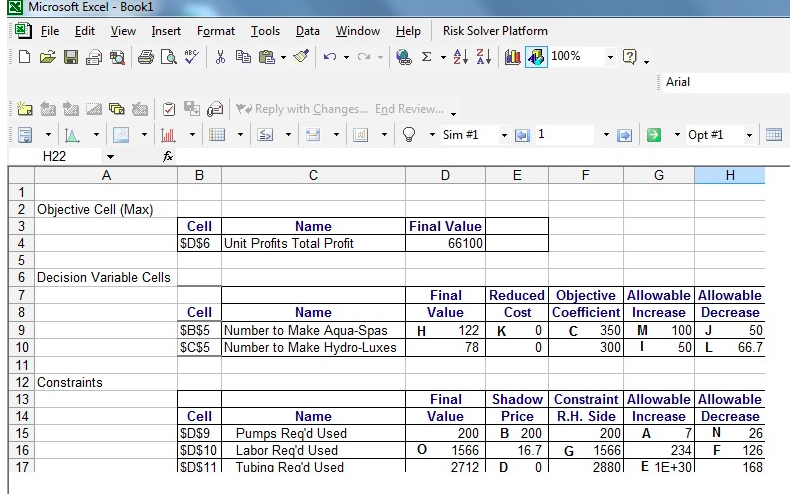This screenshot has height=504, width=810.
Task: Click the AutoSum sigma icon
Action: 427,57
